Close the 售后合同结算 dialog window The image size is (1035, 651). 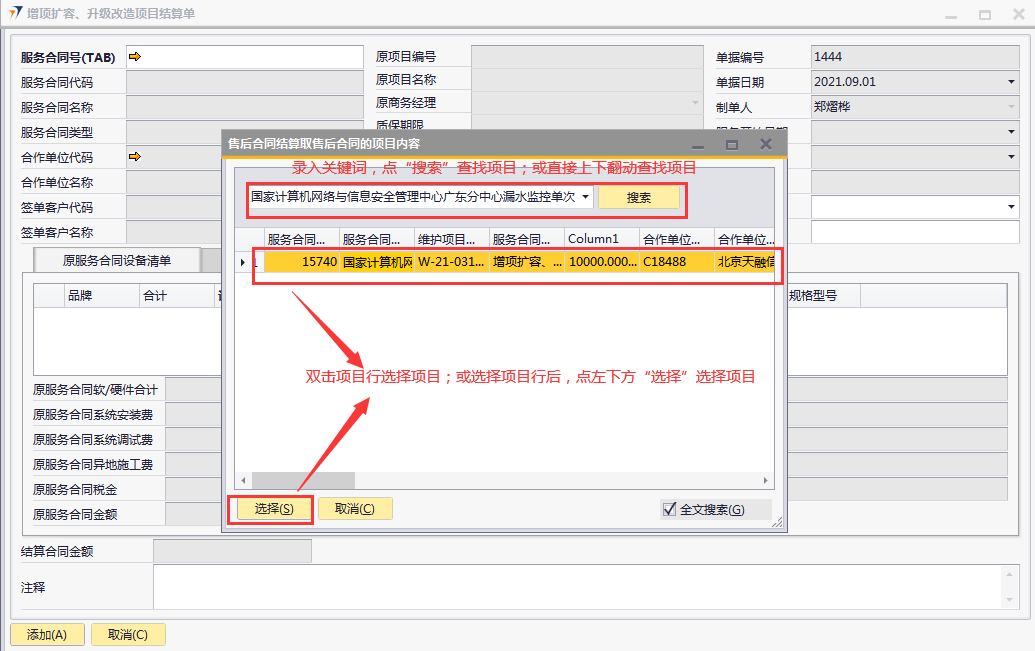[x=766, y=144]
